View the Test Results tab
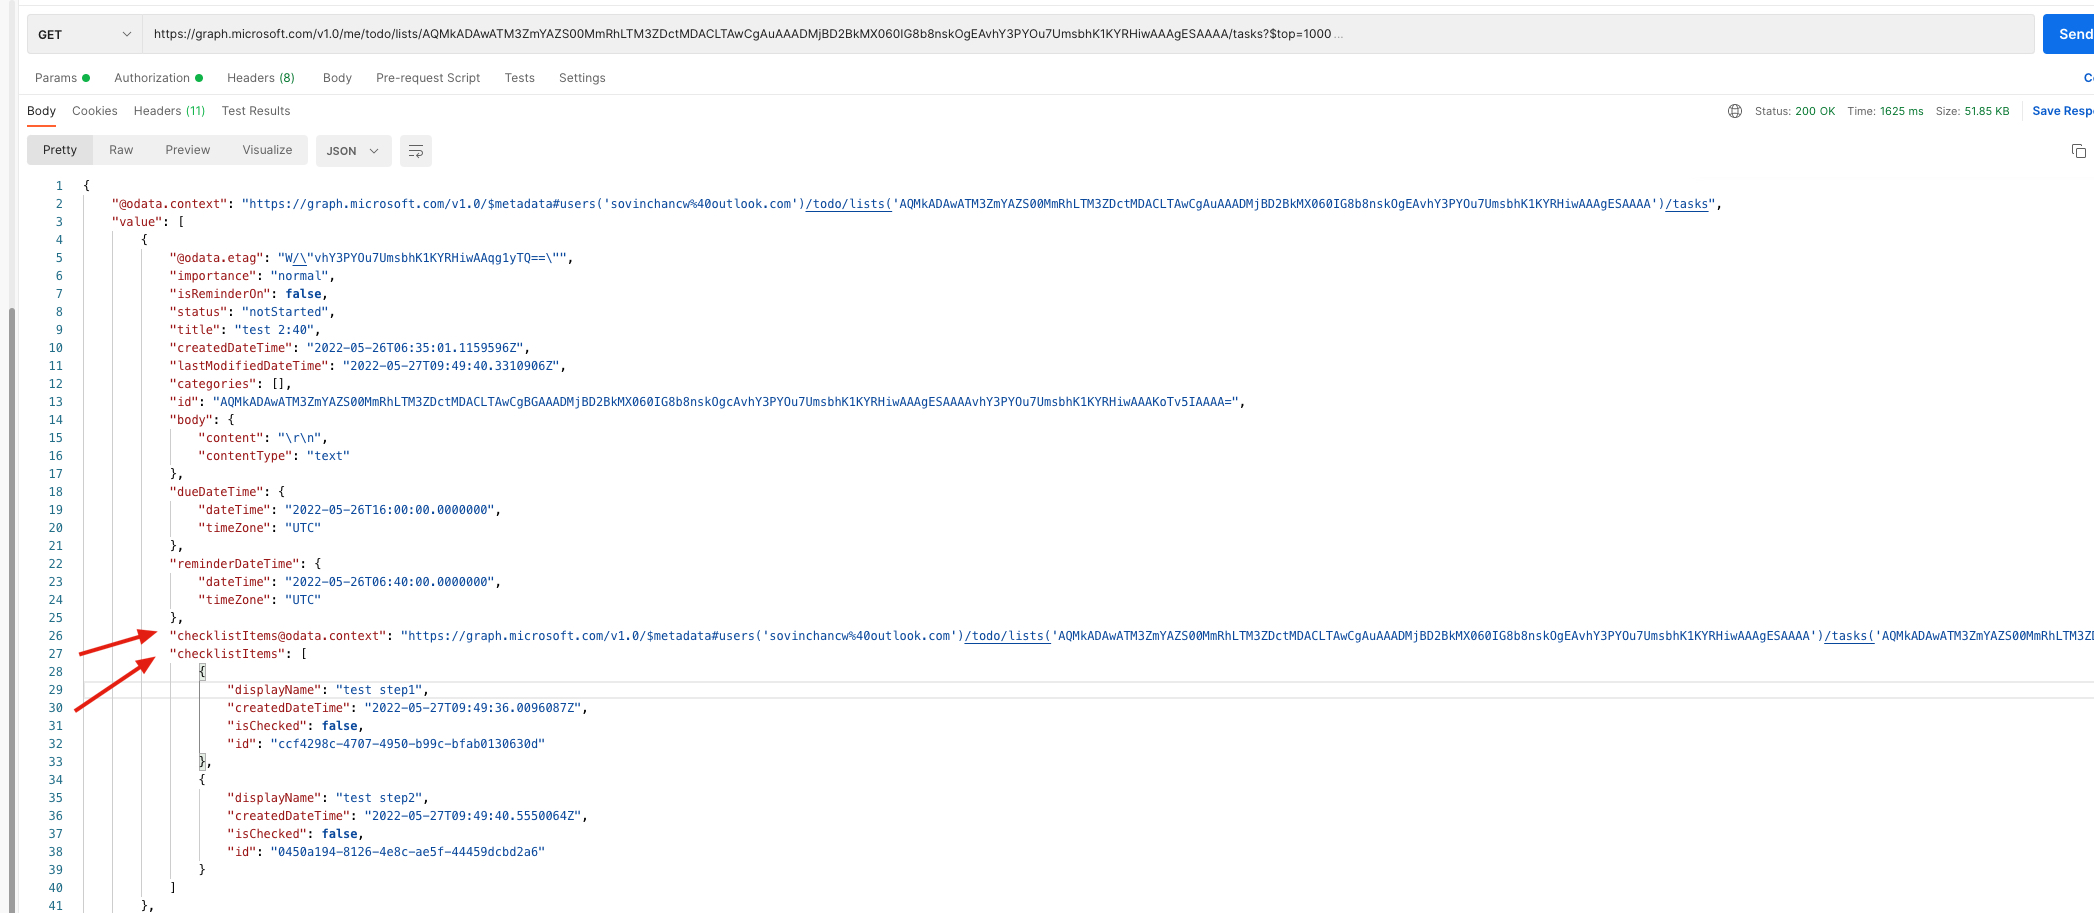 coord(255,110)
